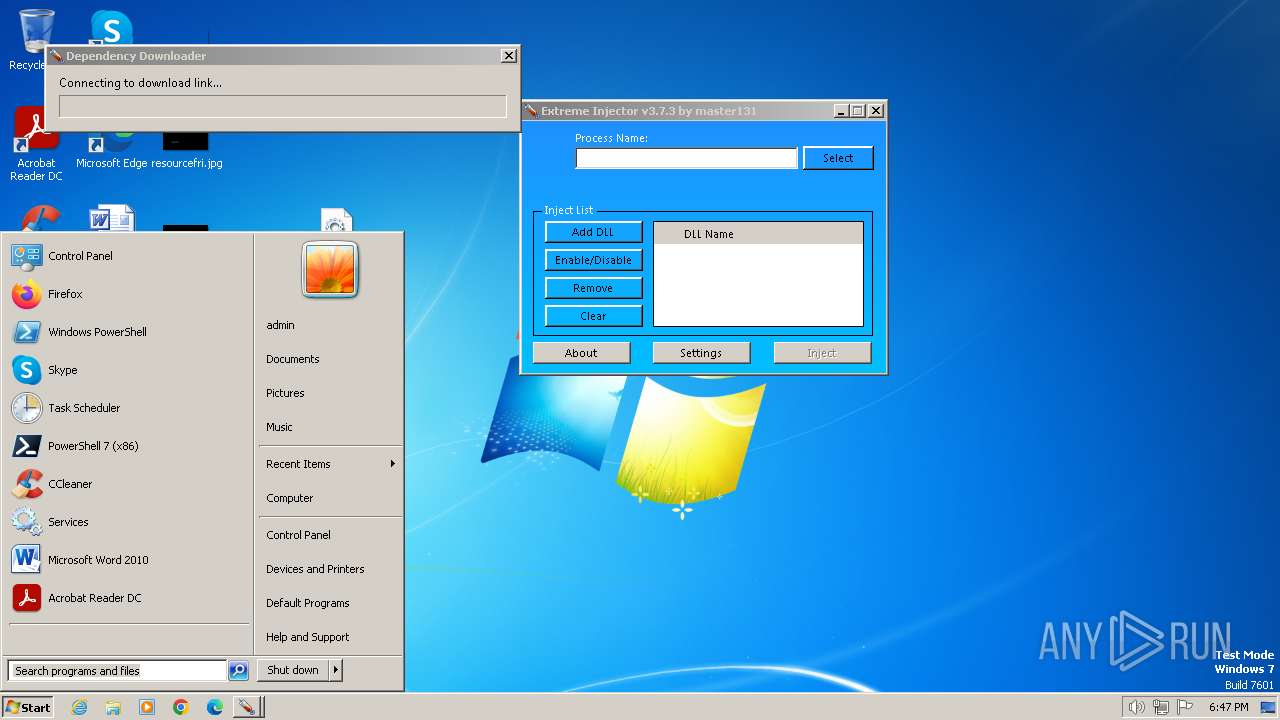Viewport: 1280px width, 720px height.
Task: Switch to Extreme Injector taskbar button
Action: pos(247,707)
